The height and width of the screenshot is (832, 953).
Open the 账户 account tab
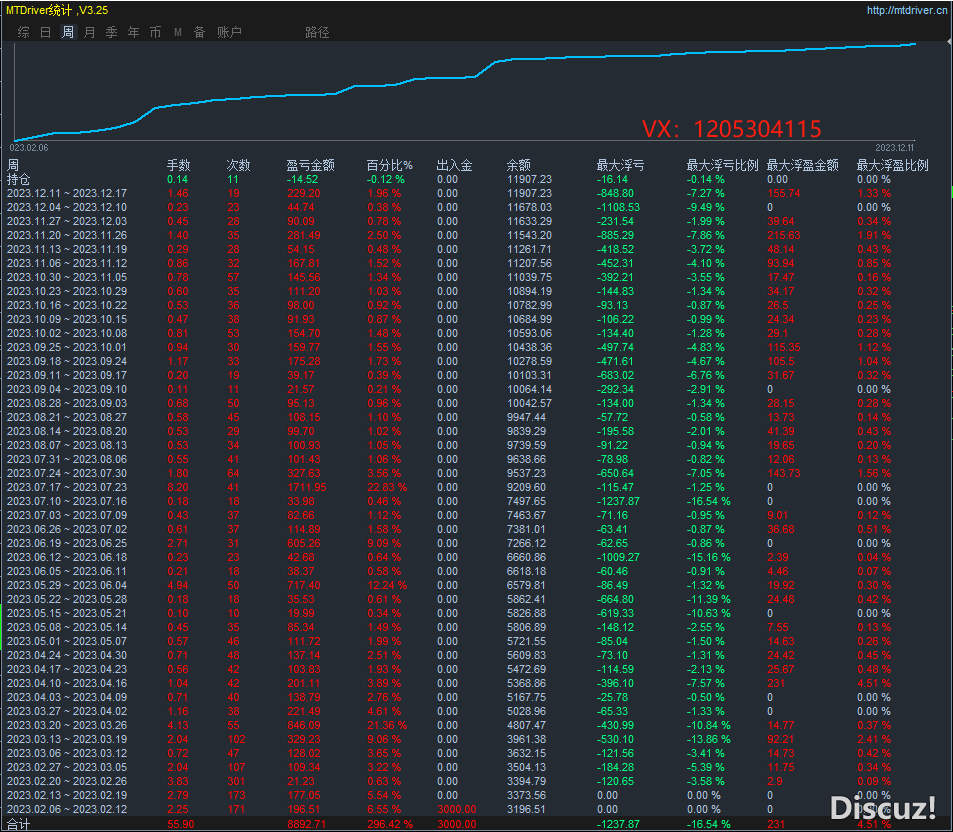pyautogui.click(x=229, y=32)
